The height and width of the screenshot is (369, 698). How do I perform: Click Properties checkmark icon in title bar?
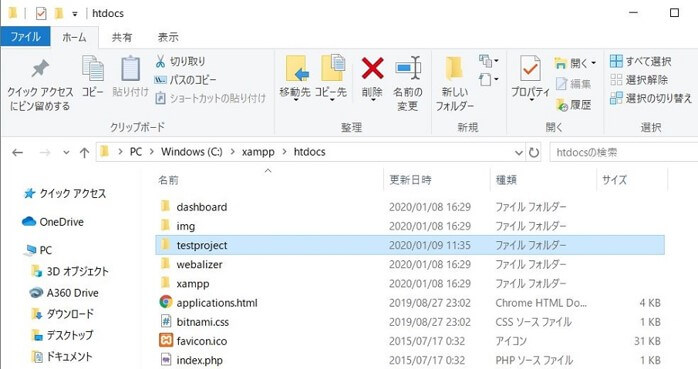[x=41, y=14]
